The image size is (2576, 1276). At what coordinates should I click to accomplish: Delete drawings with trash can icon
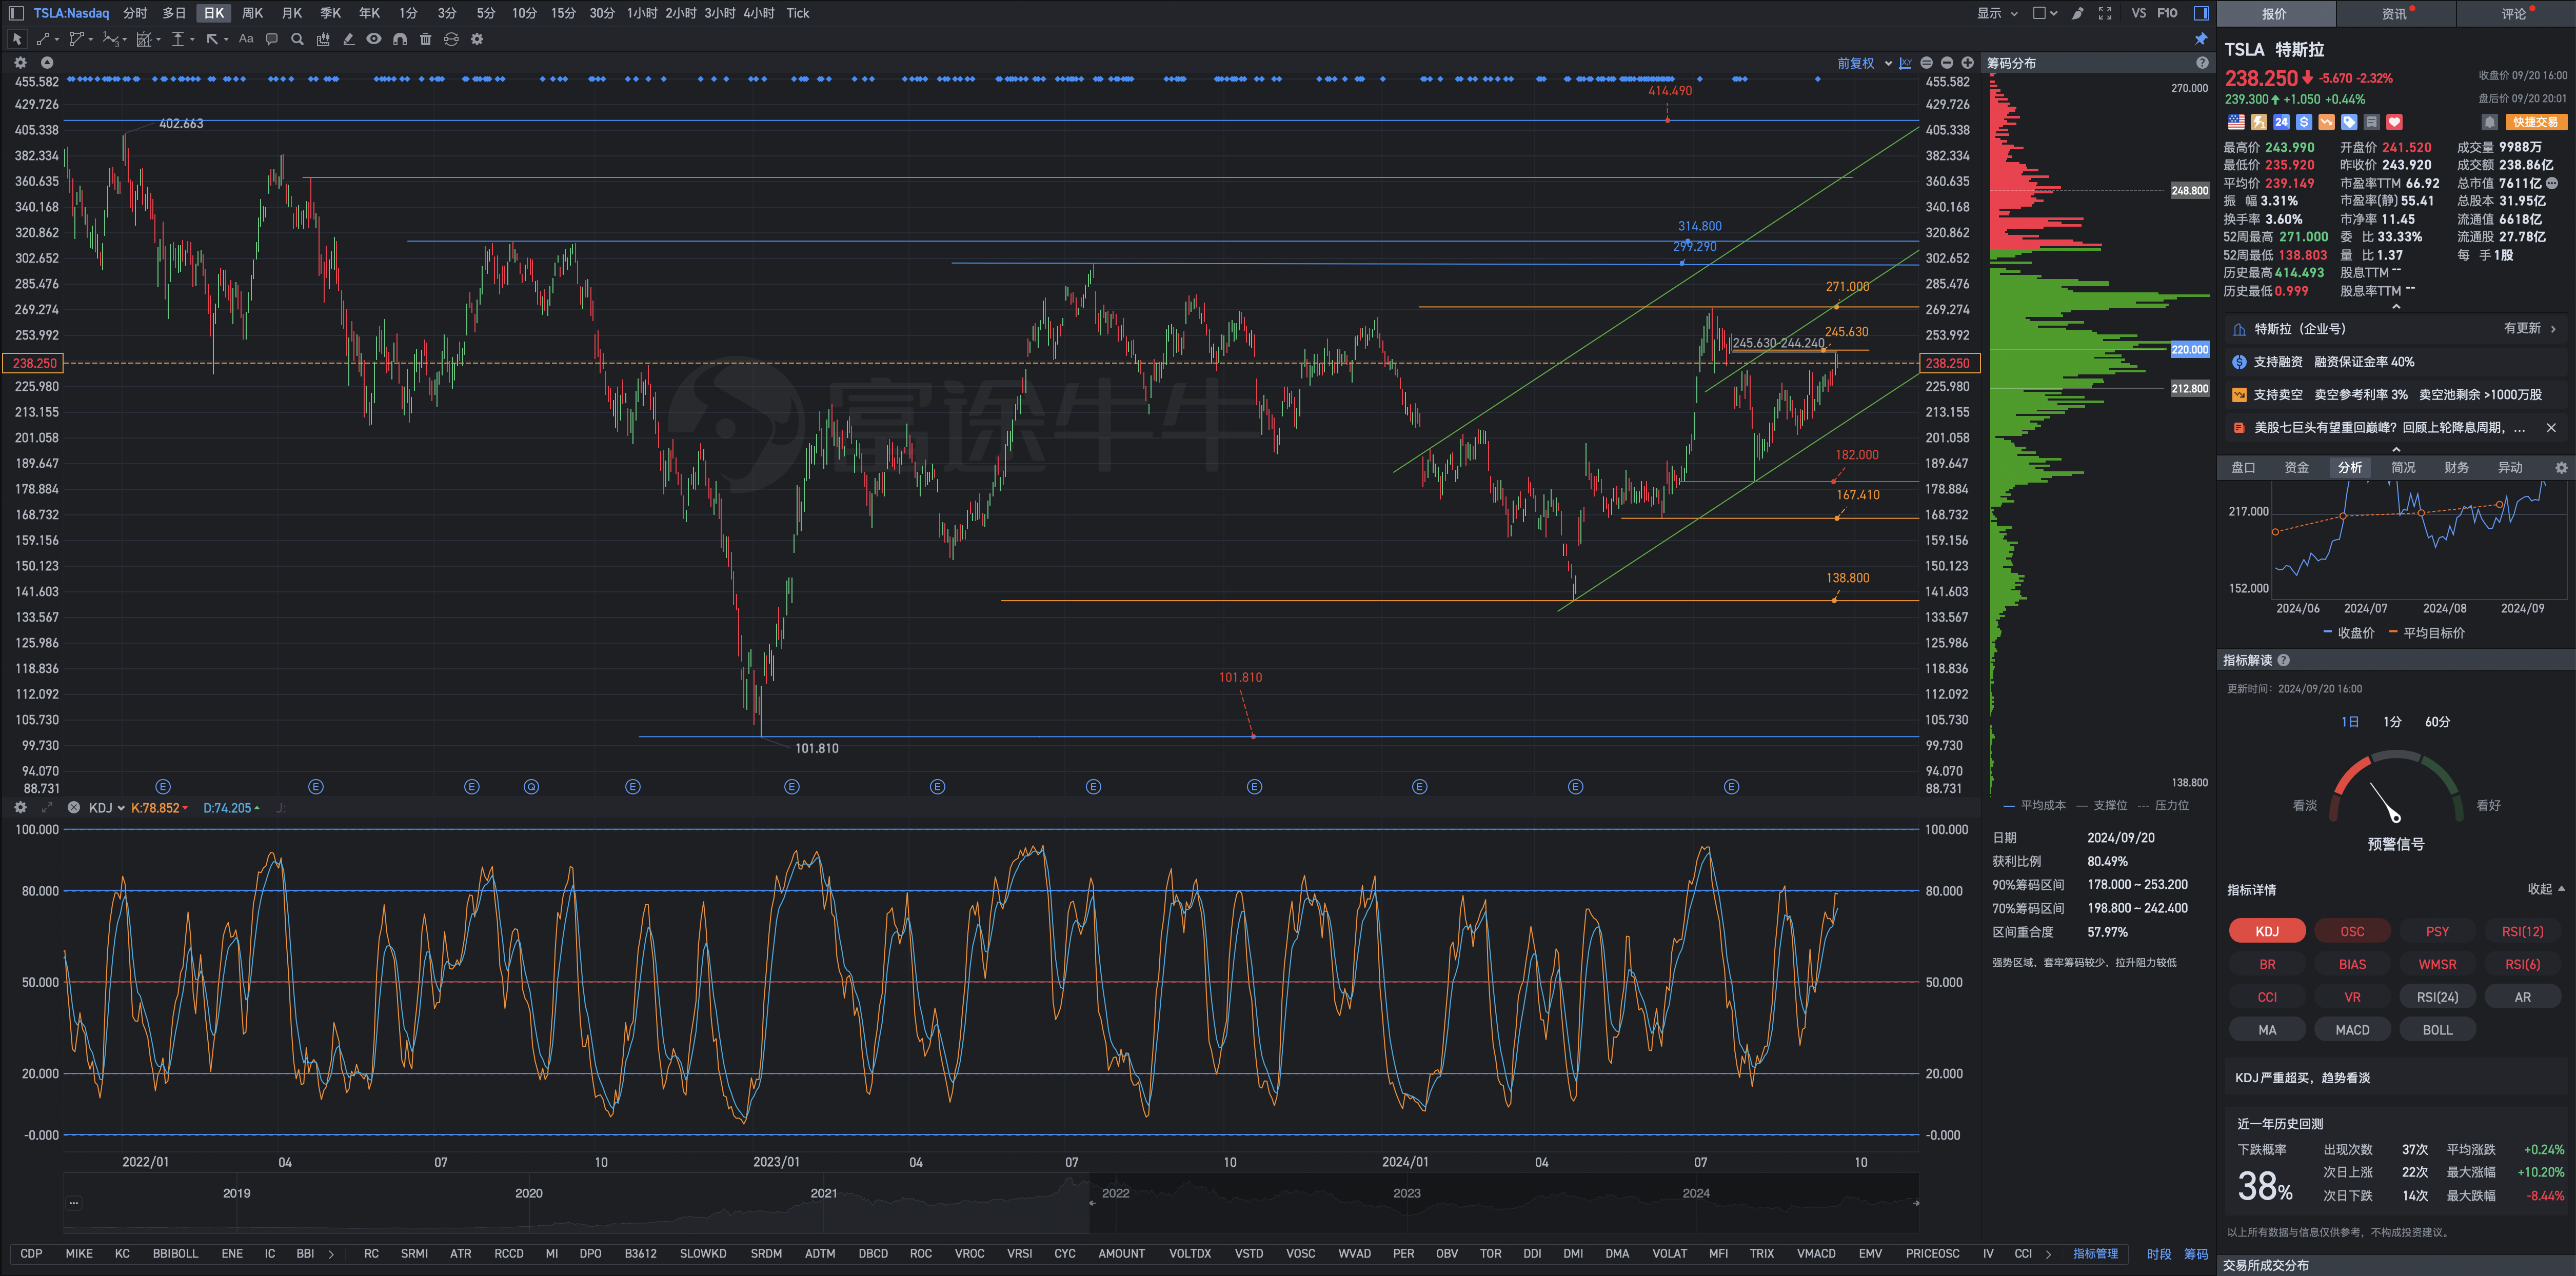click(426, 39)
